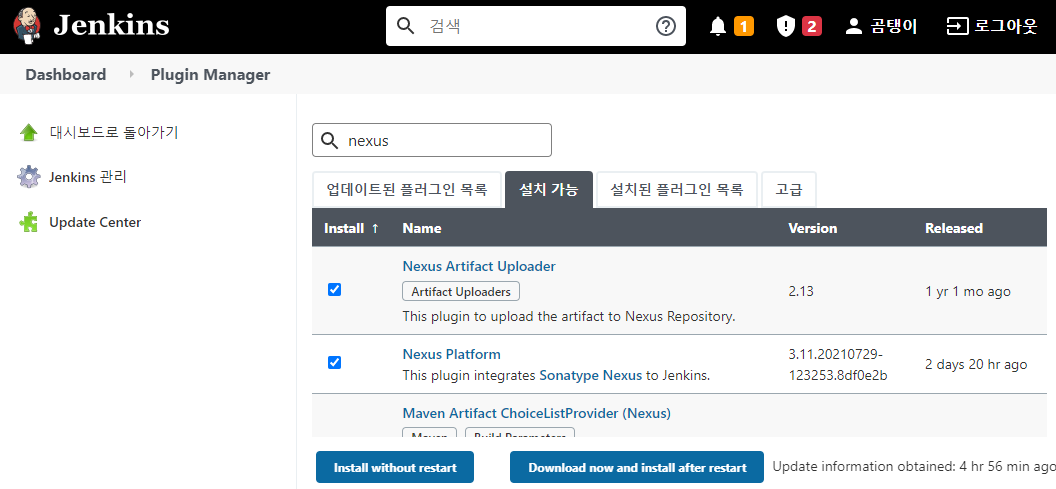Viewport: 1056px width, 489px height.
Task: Sort by Install column header
Action: click(x=352, y=228)
